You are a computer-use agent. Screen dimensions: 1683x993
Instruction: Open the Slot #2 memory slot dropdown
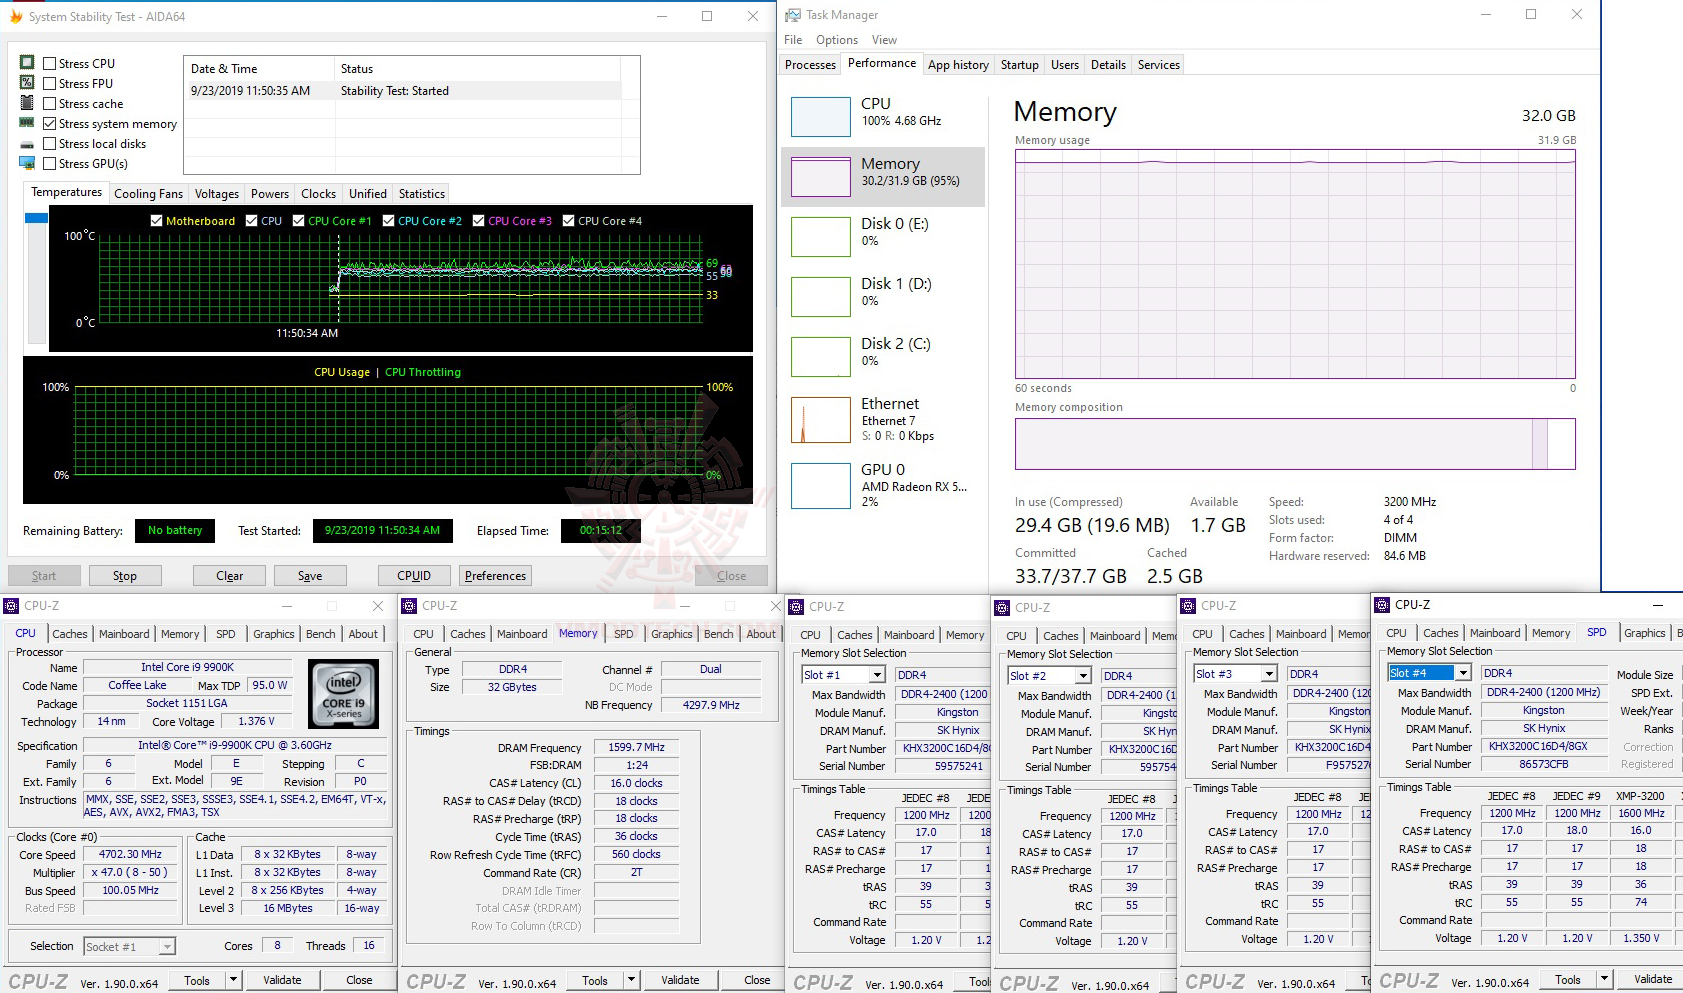pyautogui.click(x=1083, y=676)
